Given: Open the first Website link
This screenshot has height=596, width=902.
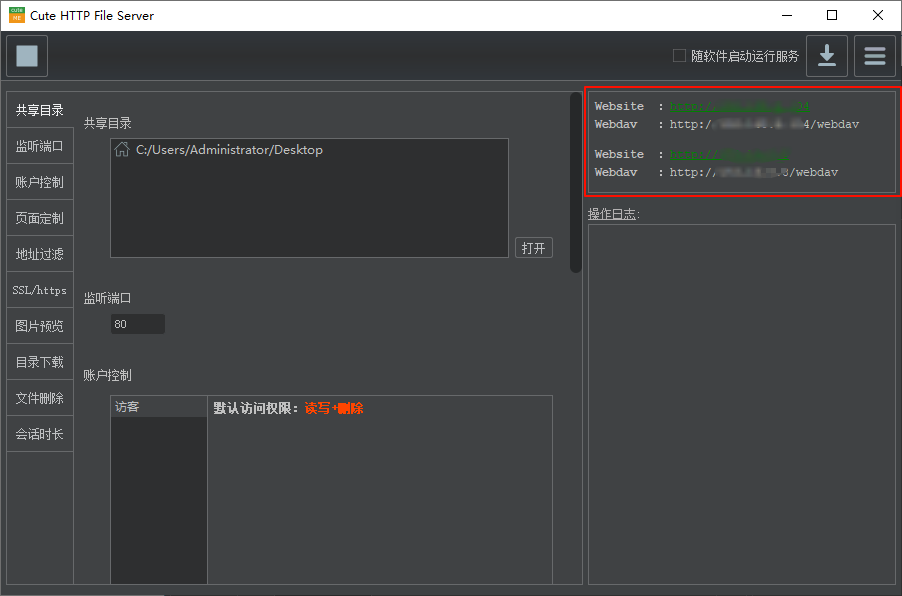Looking at the screenshot, I should coord(739,106).
